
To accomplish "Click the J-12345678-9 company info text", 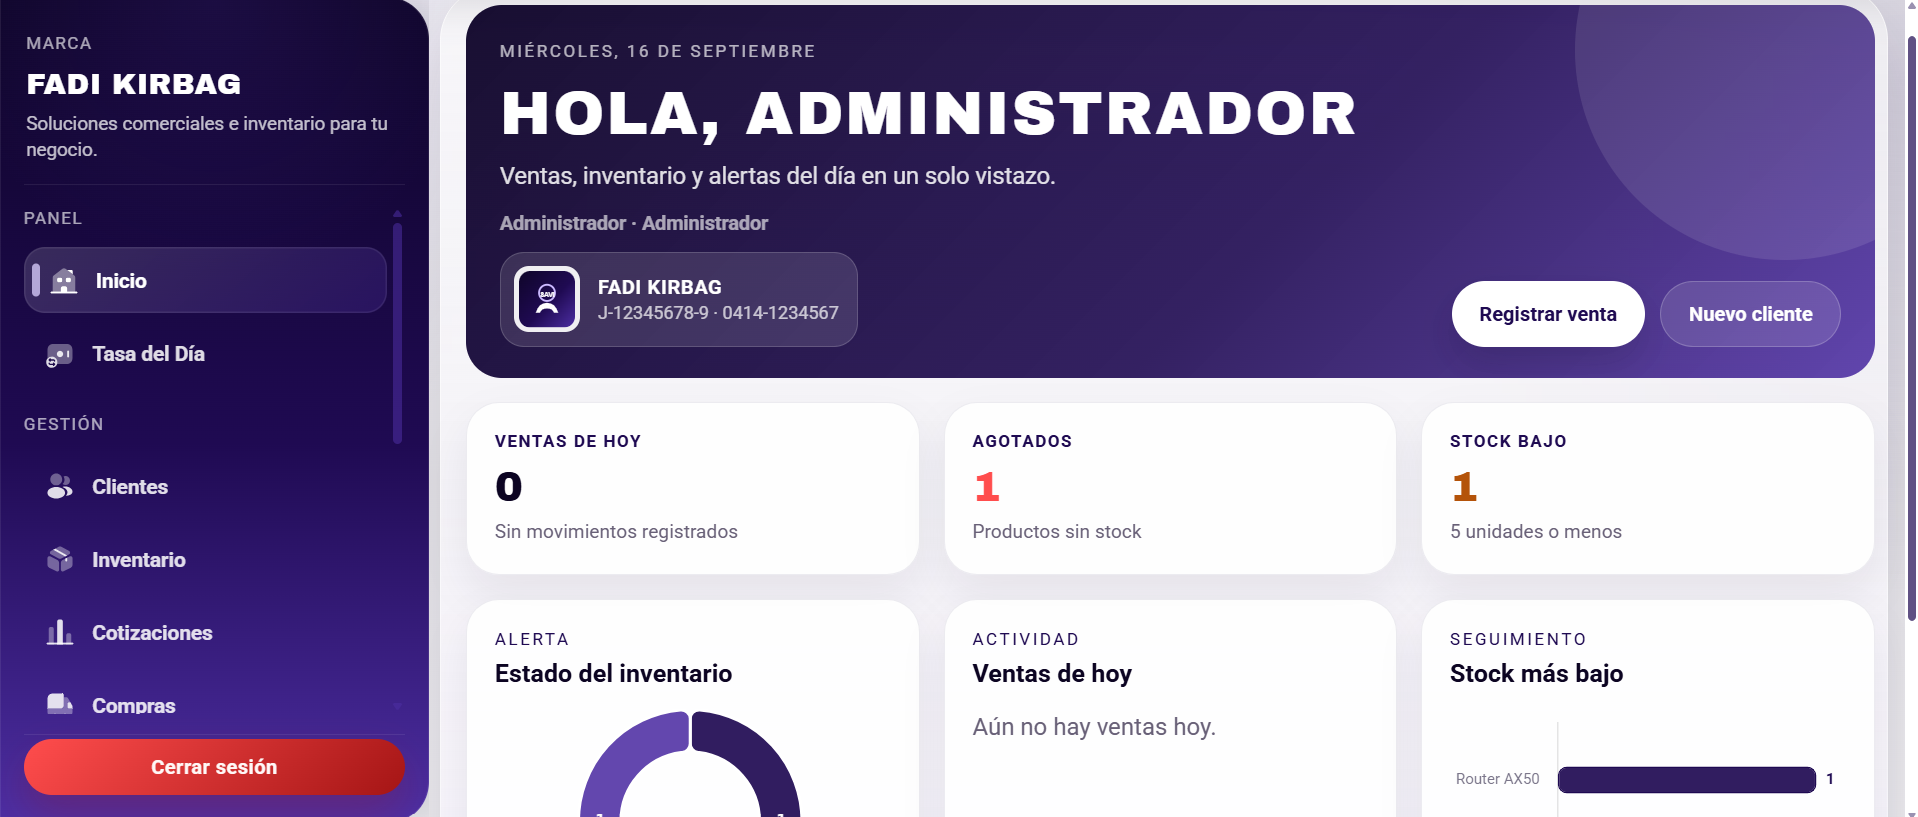I will click(x=718, y=313).
